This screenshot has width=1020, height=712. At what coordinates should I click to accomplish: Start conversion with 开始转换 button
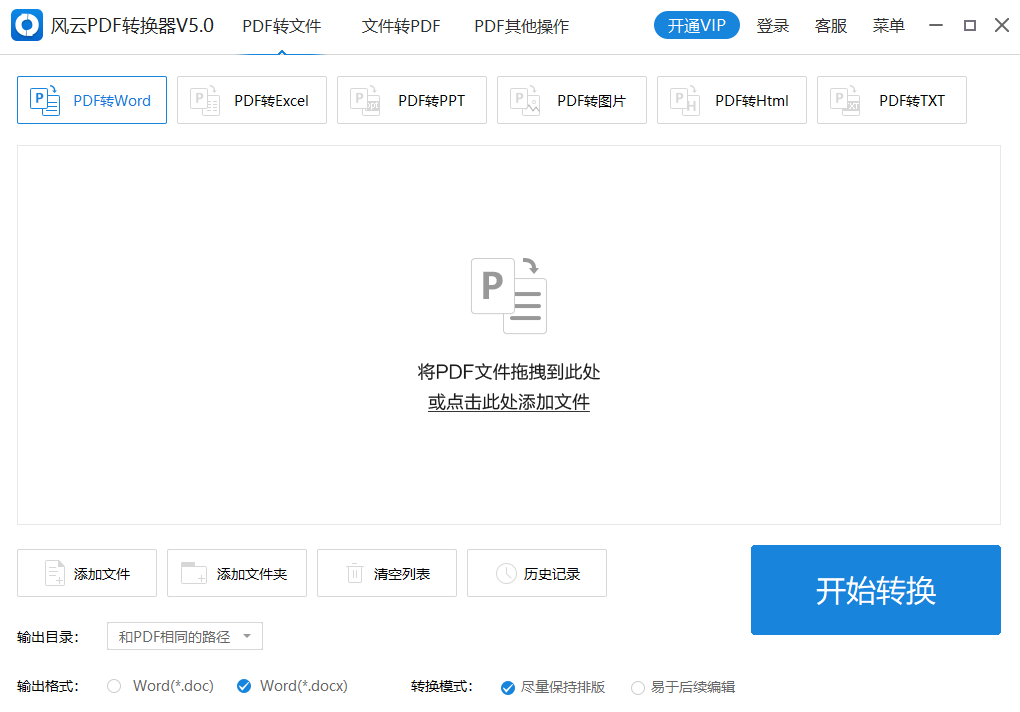point(876,590)
